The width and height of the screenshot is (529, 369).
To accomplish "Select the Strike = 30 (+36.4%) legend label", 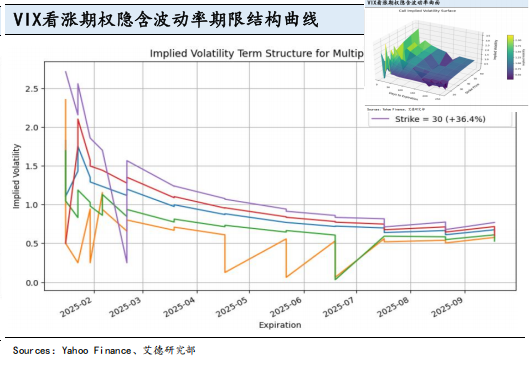I will pos(440,119).
